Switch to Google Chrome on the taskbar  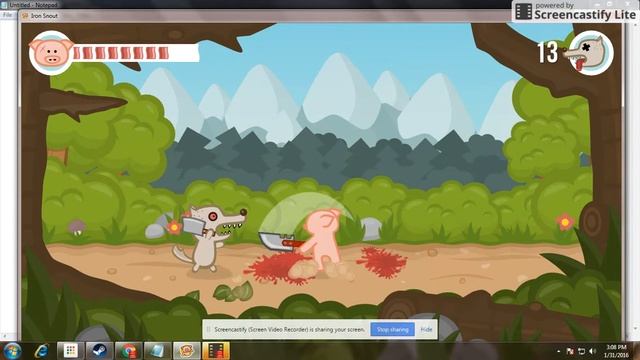pos(129,351)
